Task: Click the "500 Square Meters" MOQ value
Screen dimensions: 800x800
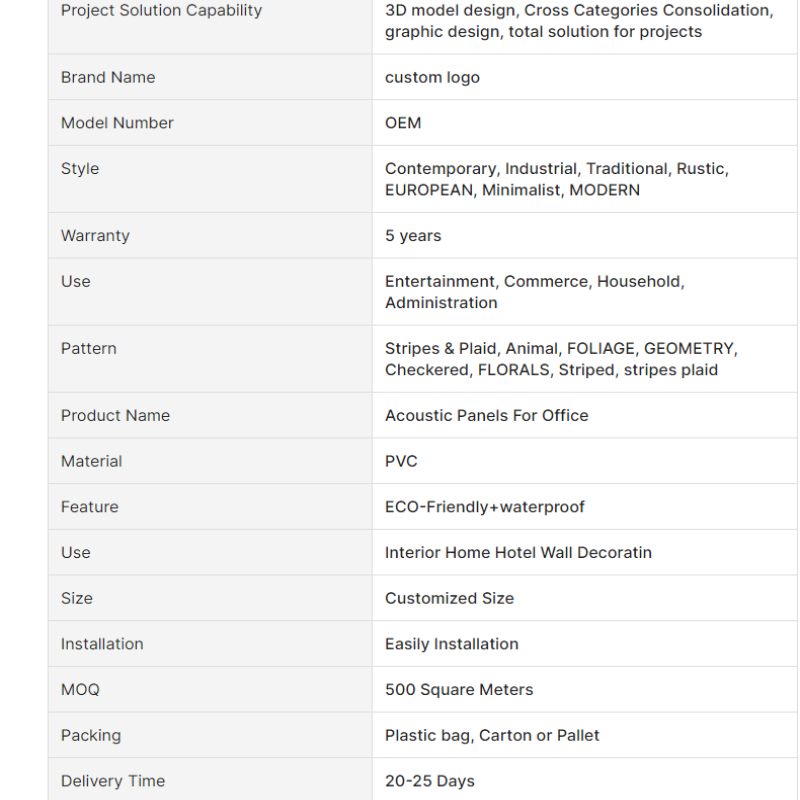Action: click(459, 690)
